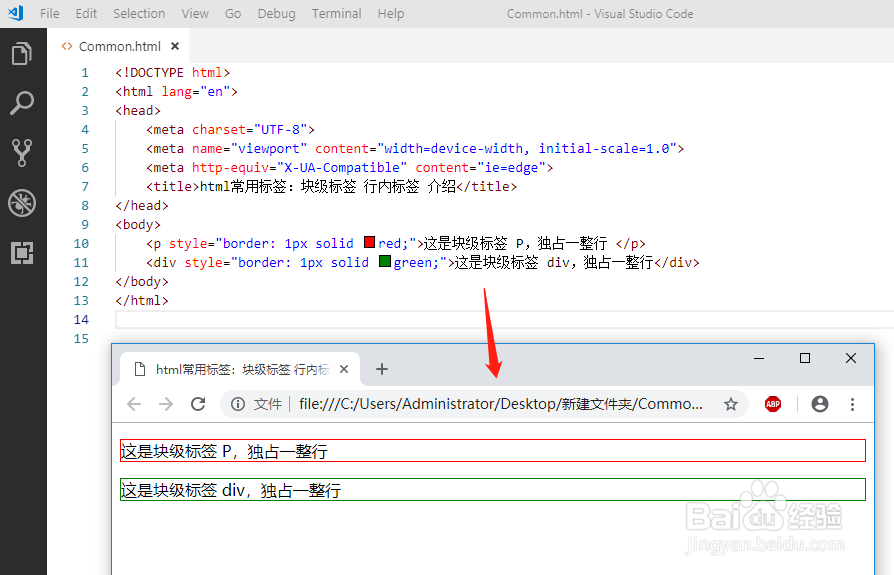The width and height of the screenshot is (894, 575).
Task: Place cursor on empty line 14
Action: [505, 320]
